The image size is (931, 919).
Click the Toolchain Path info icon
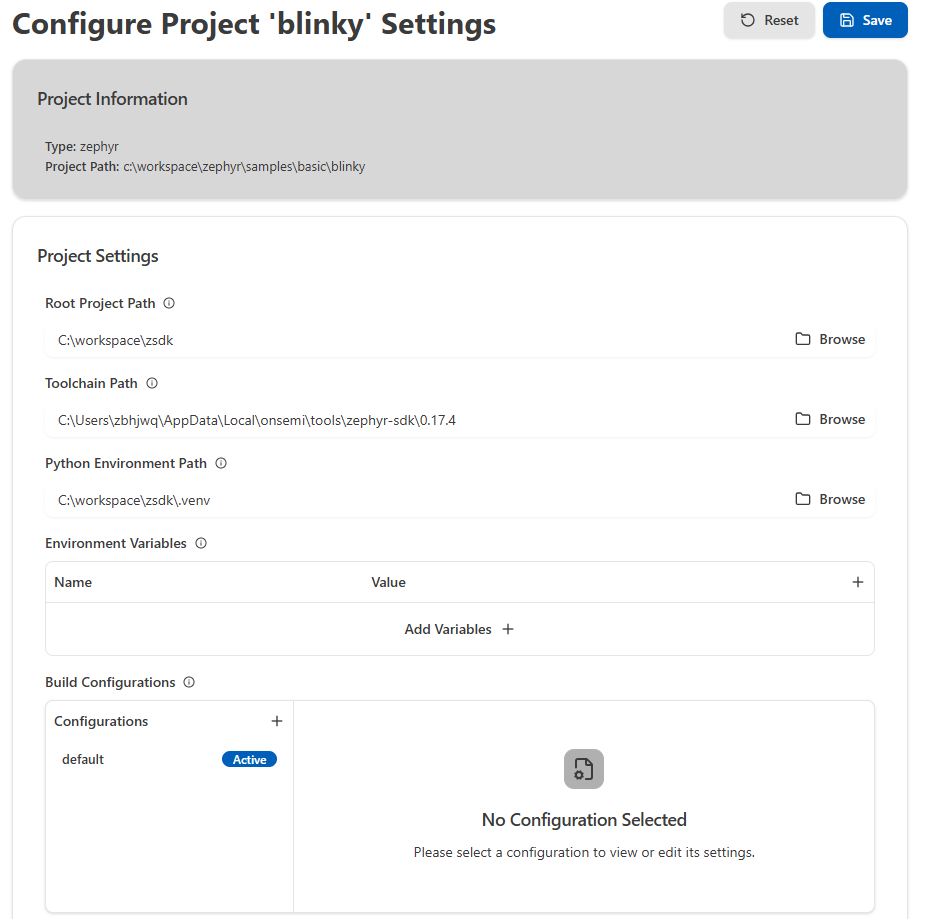[152, 383]
